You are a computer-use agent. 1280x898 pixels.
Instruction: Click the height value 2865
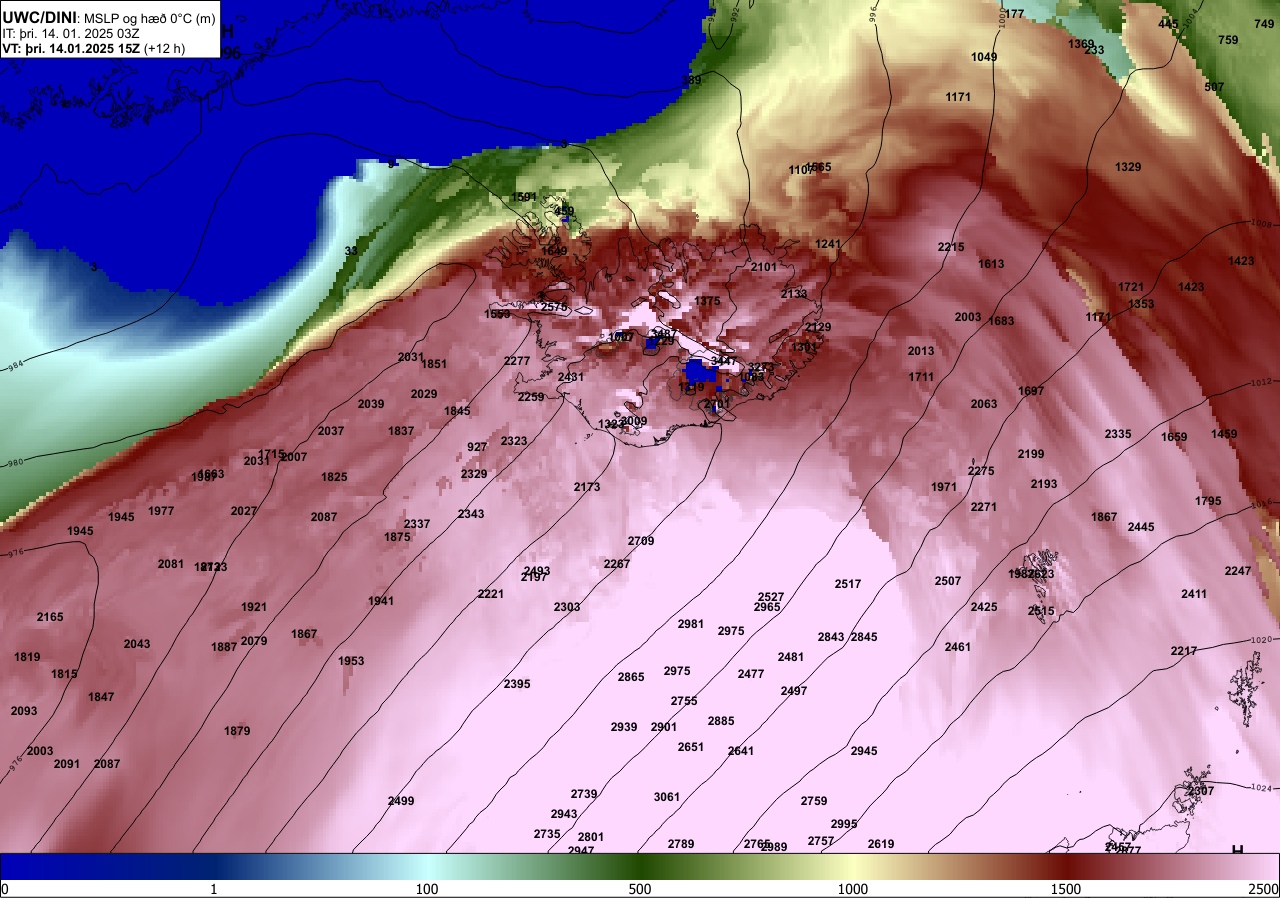point(631,677)
